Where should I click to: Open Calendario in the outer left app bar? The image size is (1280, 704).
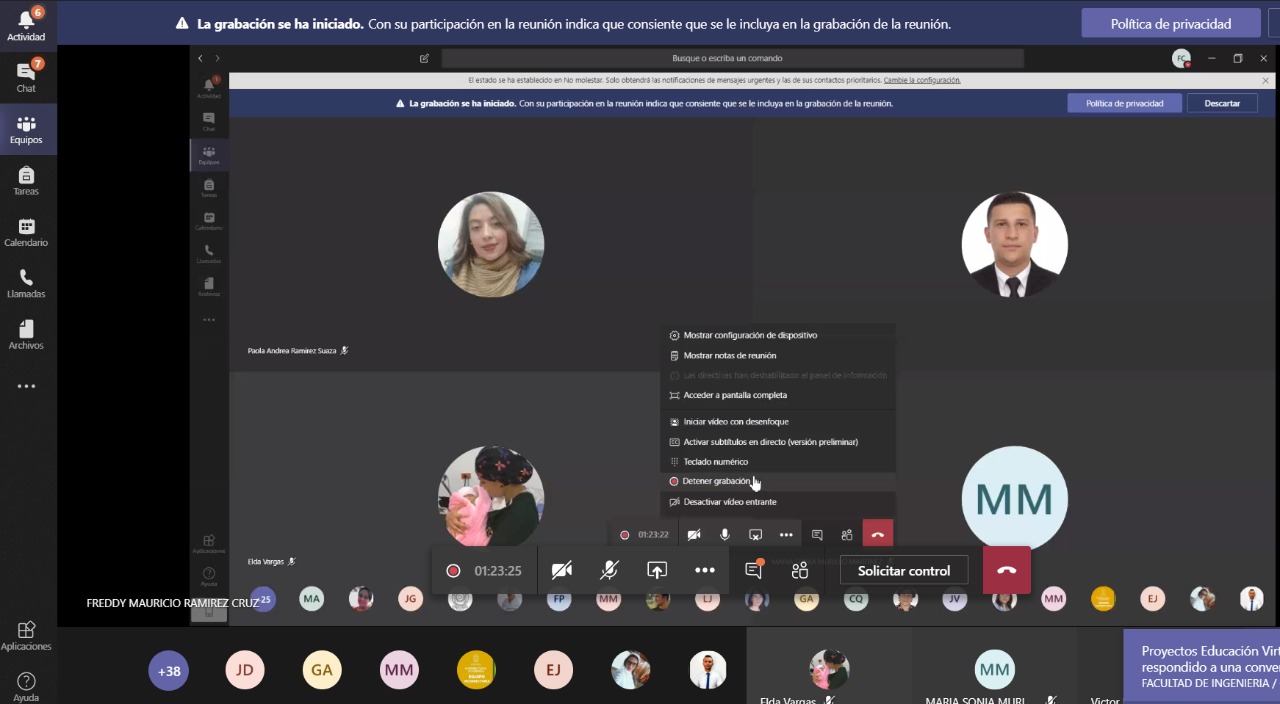pos(26,232)
